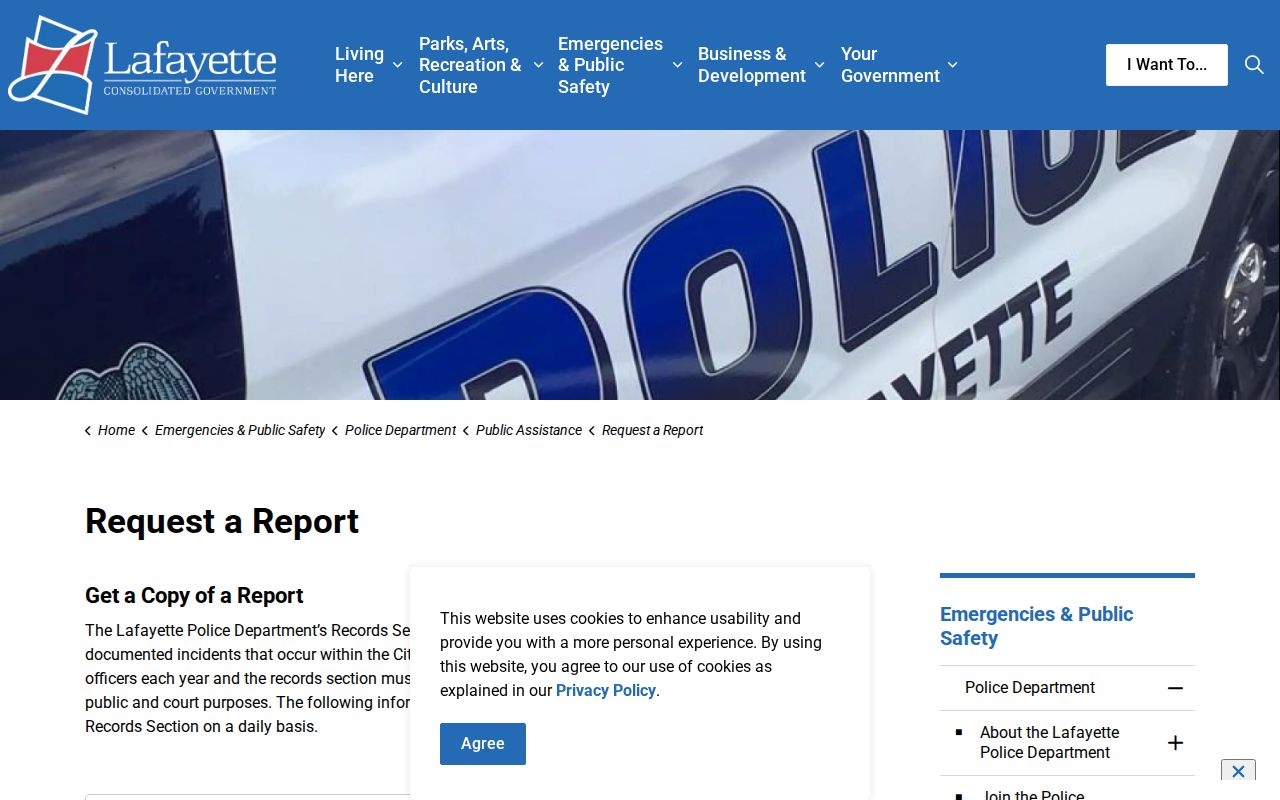Click the I Want To... button

(1167, 65)
